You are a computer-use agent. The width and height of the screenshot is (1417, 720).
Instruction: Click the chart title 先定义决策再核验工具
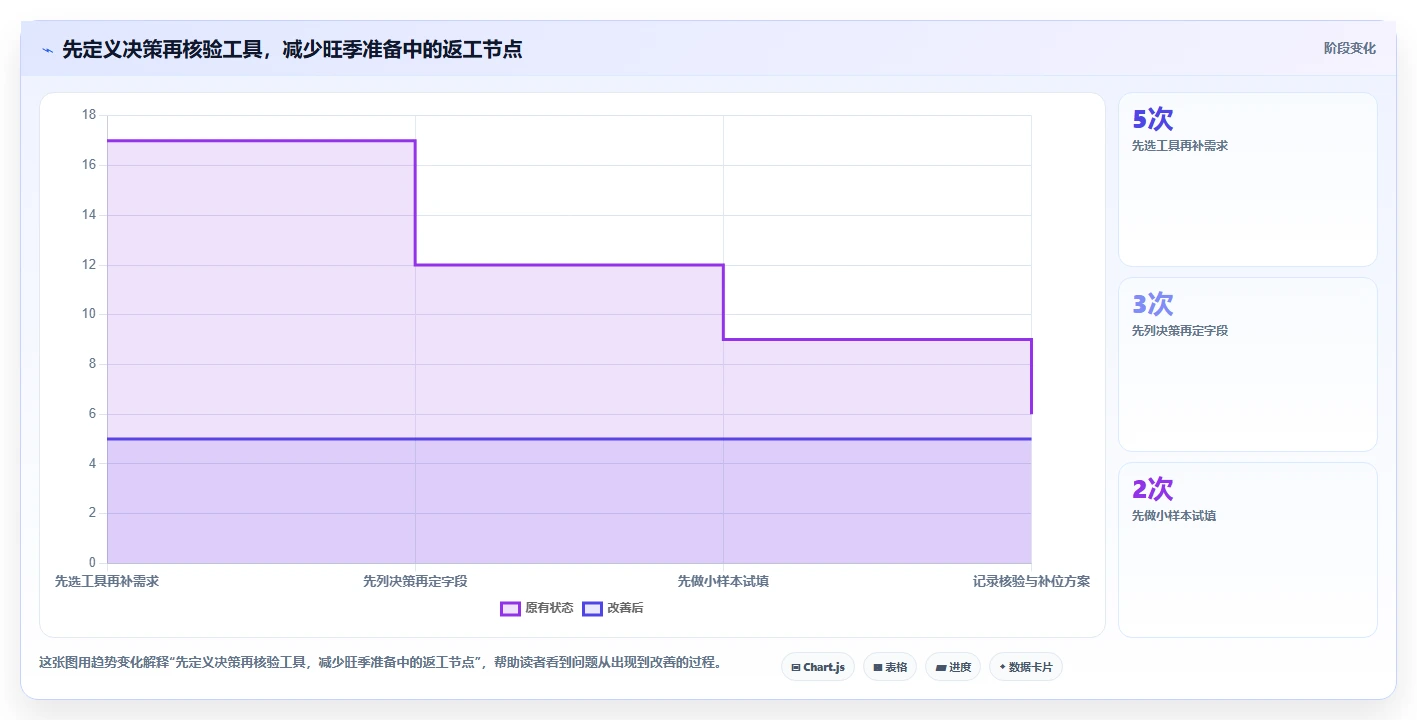click(x=292, y=49)
